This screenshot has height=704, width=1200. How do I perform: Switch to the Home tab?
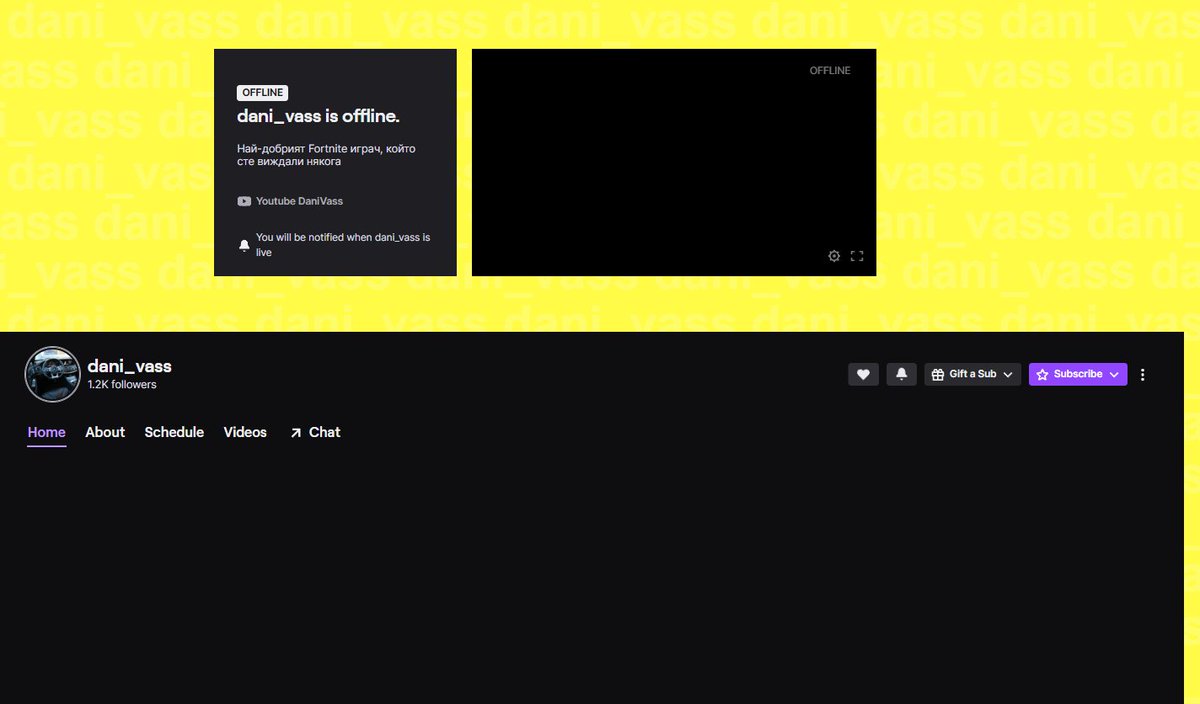(47, 432)
